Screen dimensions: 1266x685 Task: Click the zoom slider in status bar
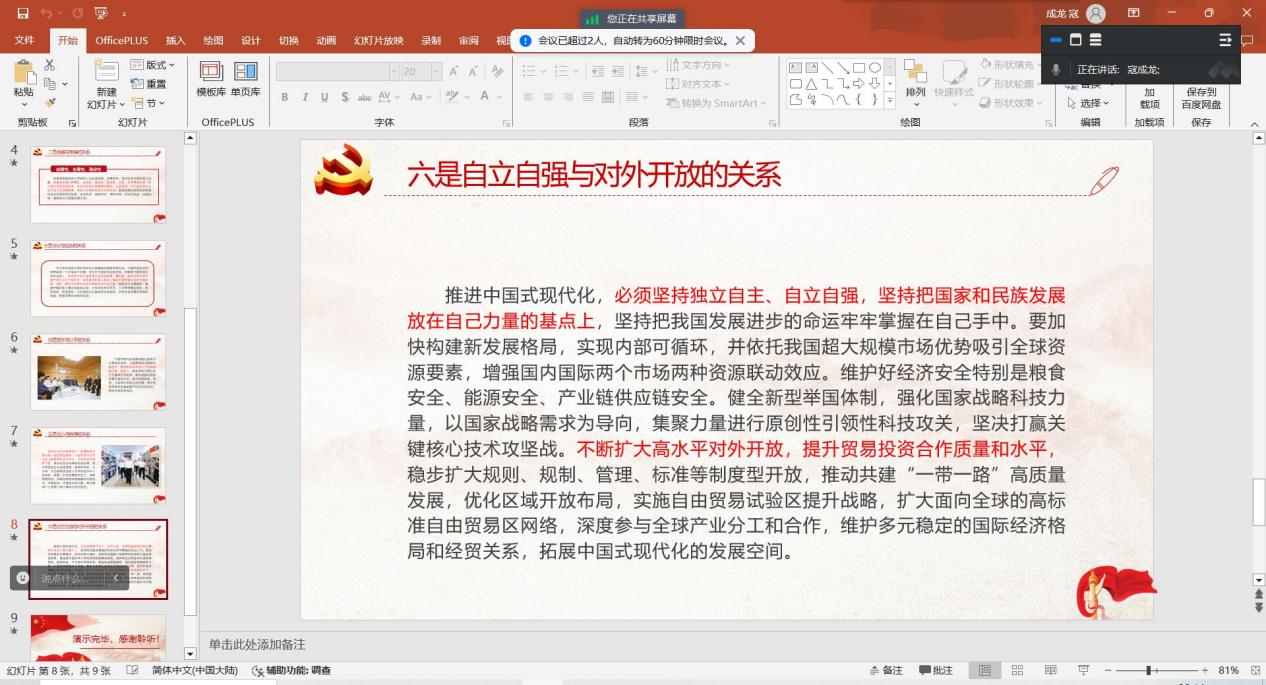pyautogui.click(x=1150, y=670)
